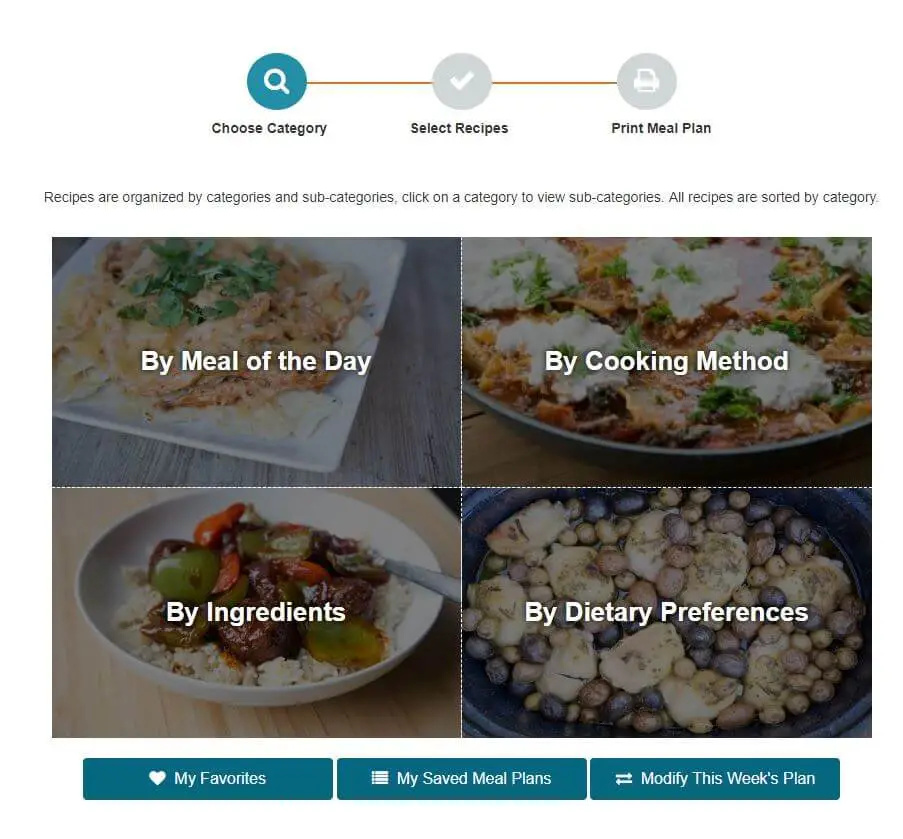Open the By Meal of the Day category
This screenshot has height=839, width=903.
pyautogui.click(x=256, y=362)
